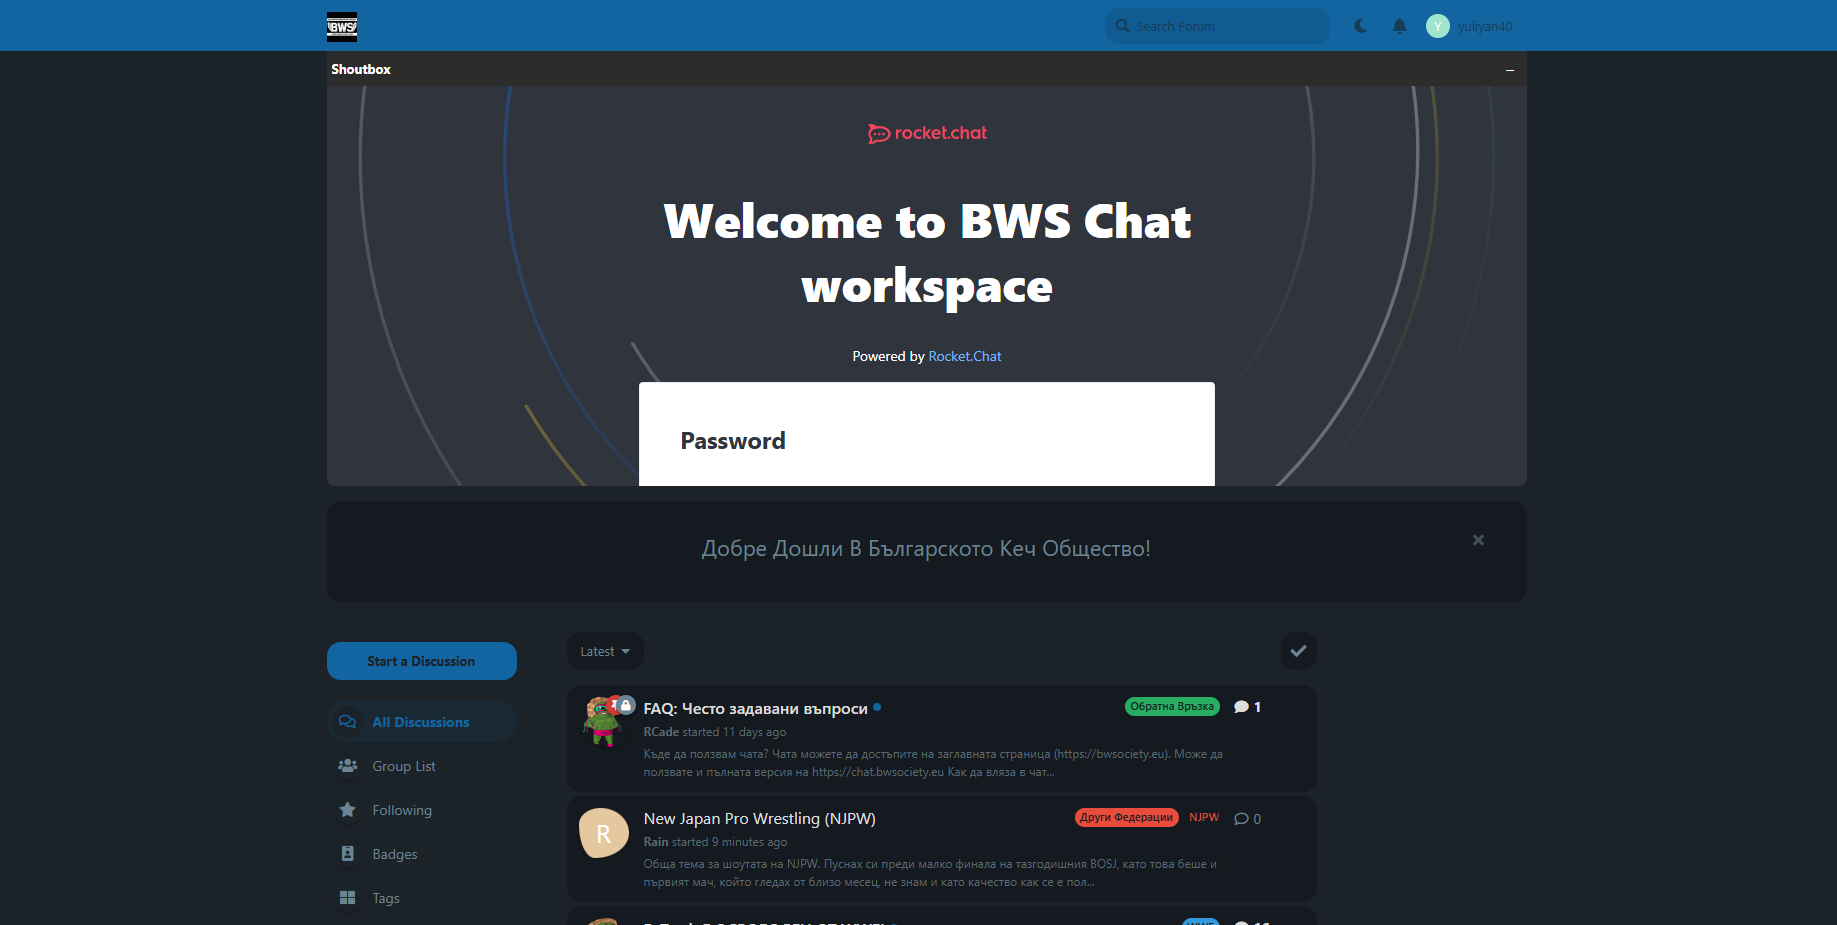This screenshot has width=1837, height=925.
Task: Click "Rain started 9 minutes ago" text
Action: [x=715, y=842]
